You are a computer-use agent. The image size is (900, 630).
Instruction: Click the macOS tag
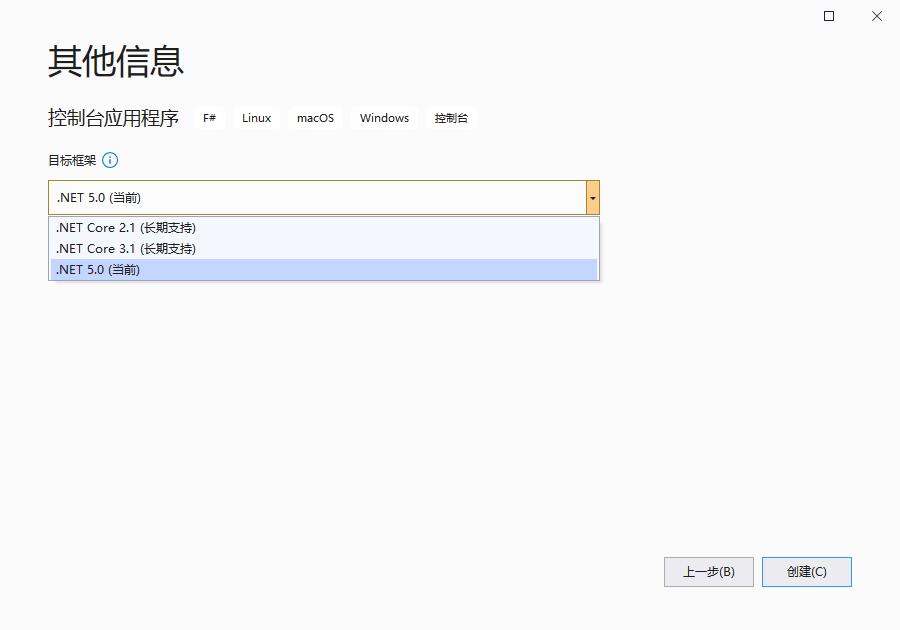[x=315, y=118]
